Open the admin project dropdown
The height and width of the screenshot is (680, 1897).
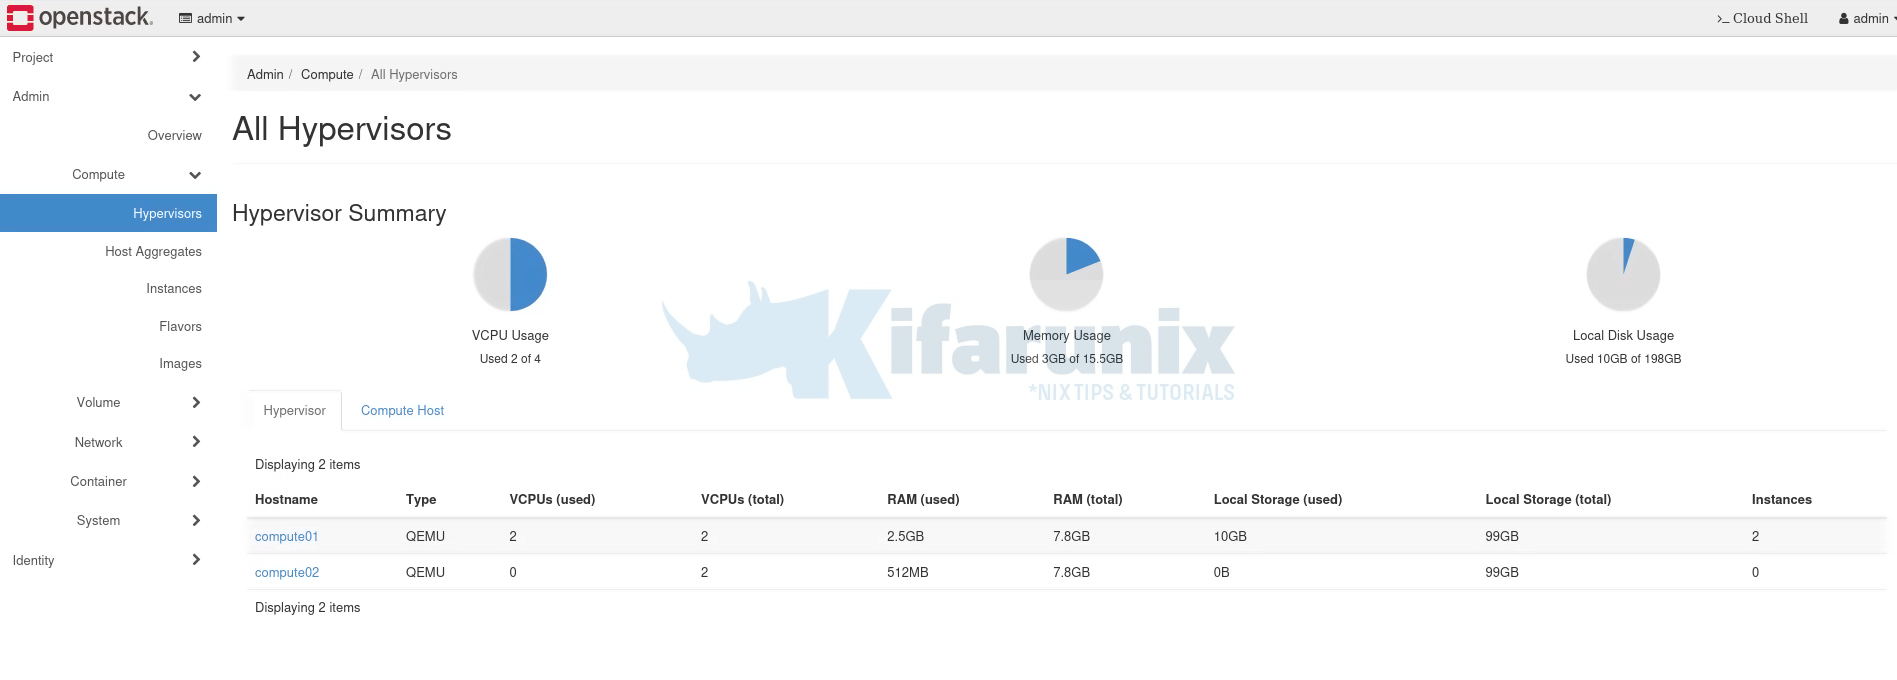[x=212, y=18]
